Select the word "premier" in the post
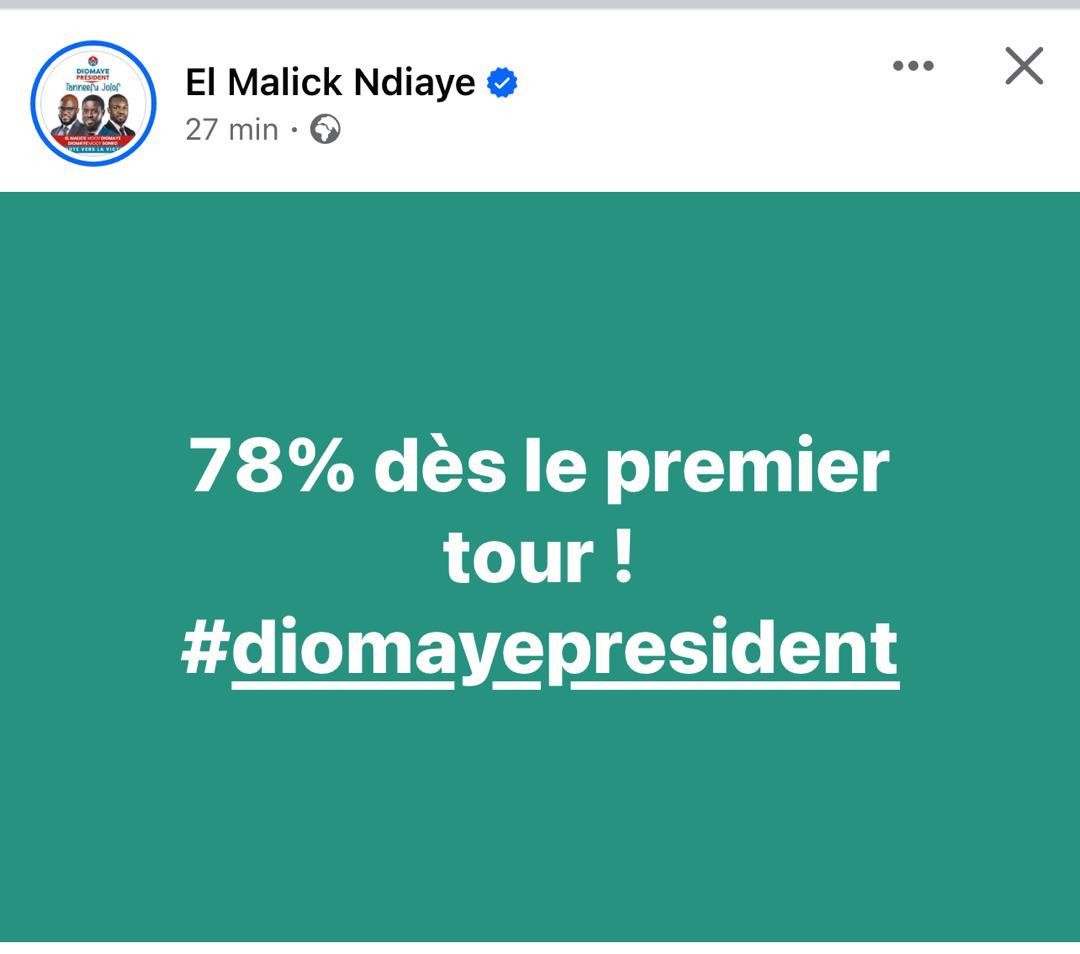 747,466
